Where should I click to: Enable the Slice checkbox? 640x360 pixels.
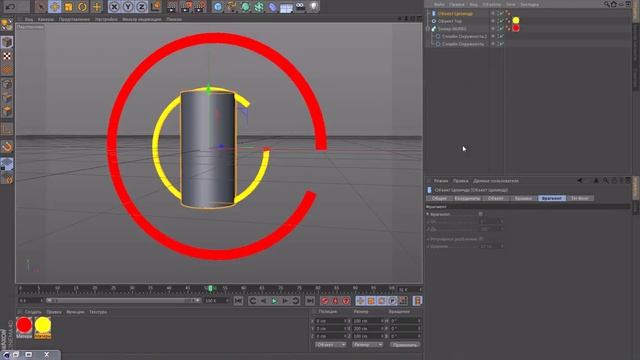click(480, 214)
